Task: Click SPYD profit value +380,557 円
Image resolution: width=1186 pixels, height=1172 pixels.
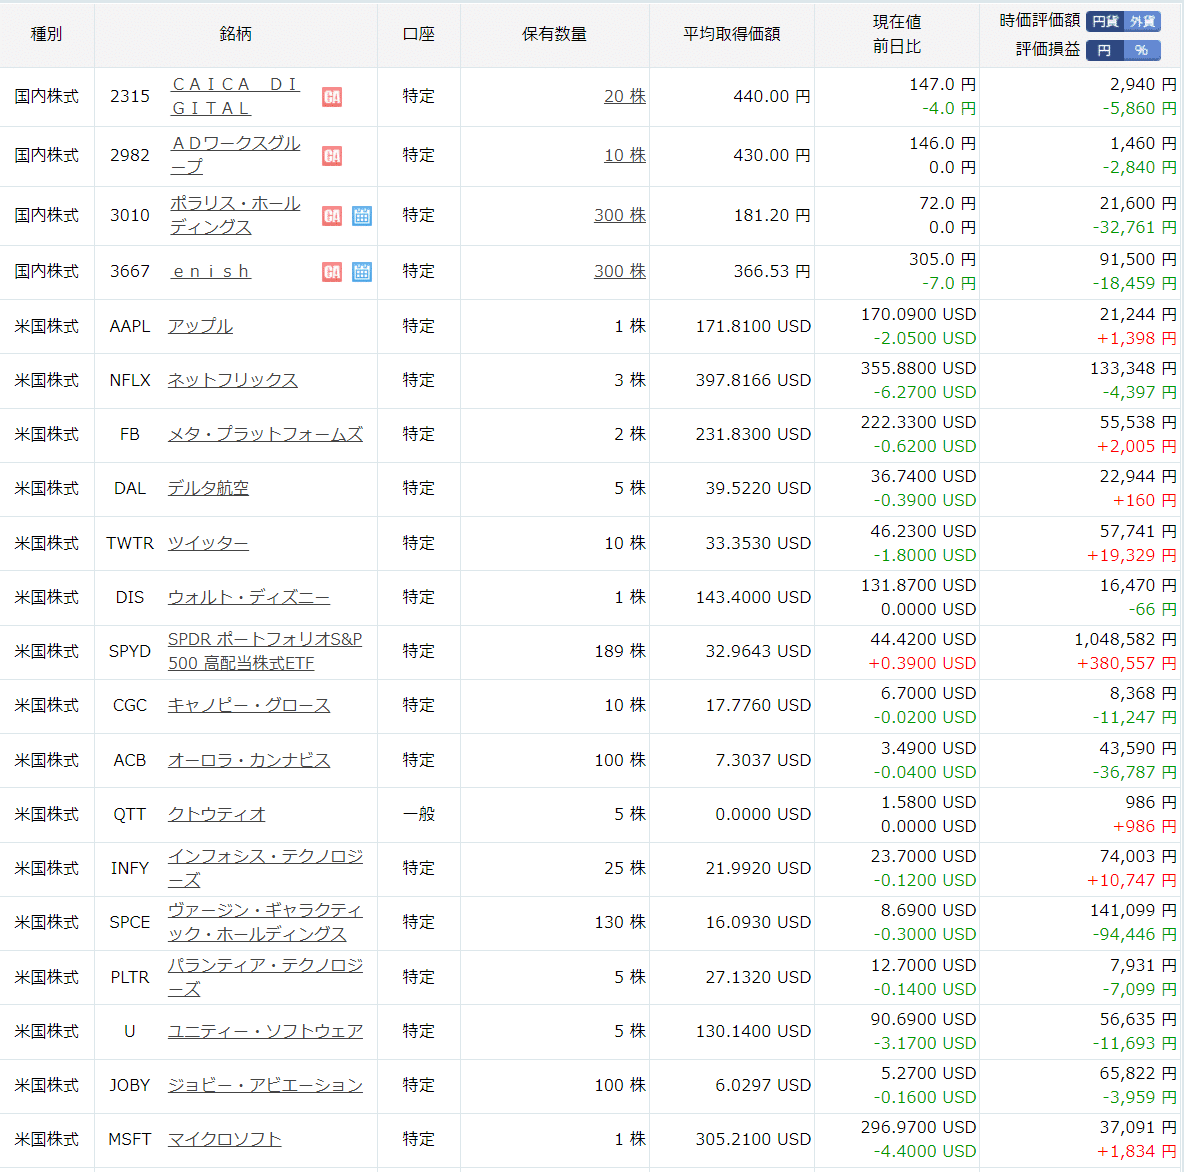Action: click(x=1126, y=664)
